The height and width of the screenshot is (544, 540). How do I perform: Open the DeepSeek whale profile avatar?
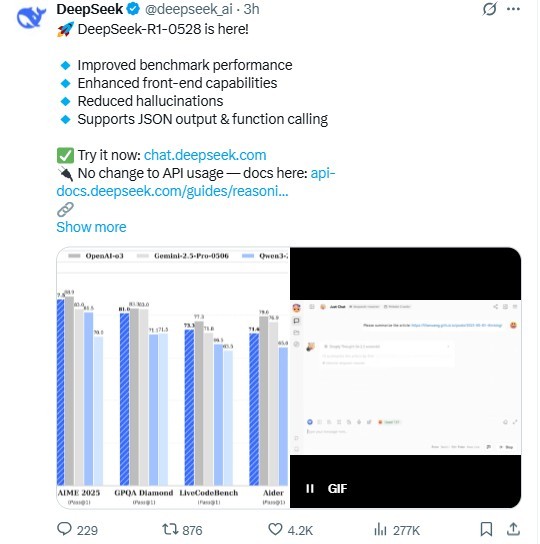pyautogui.click(x=31, y=17)
